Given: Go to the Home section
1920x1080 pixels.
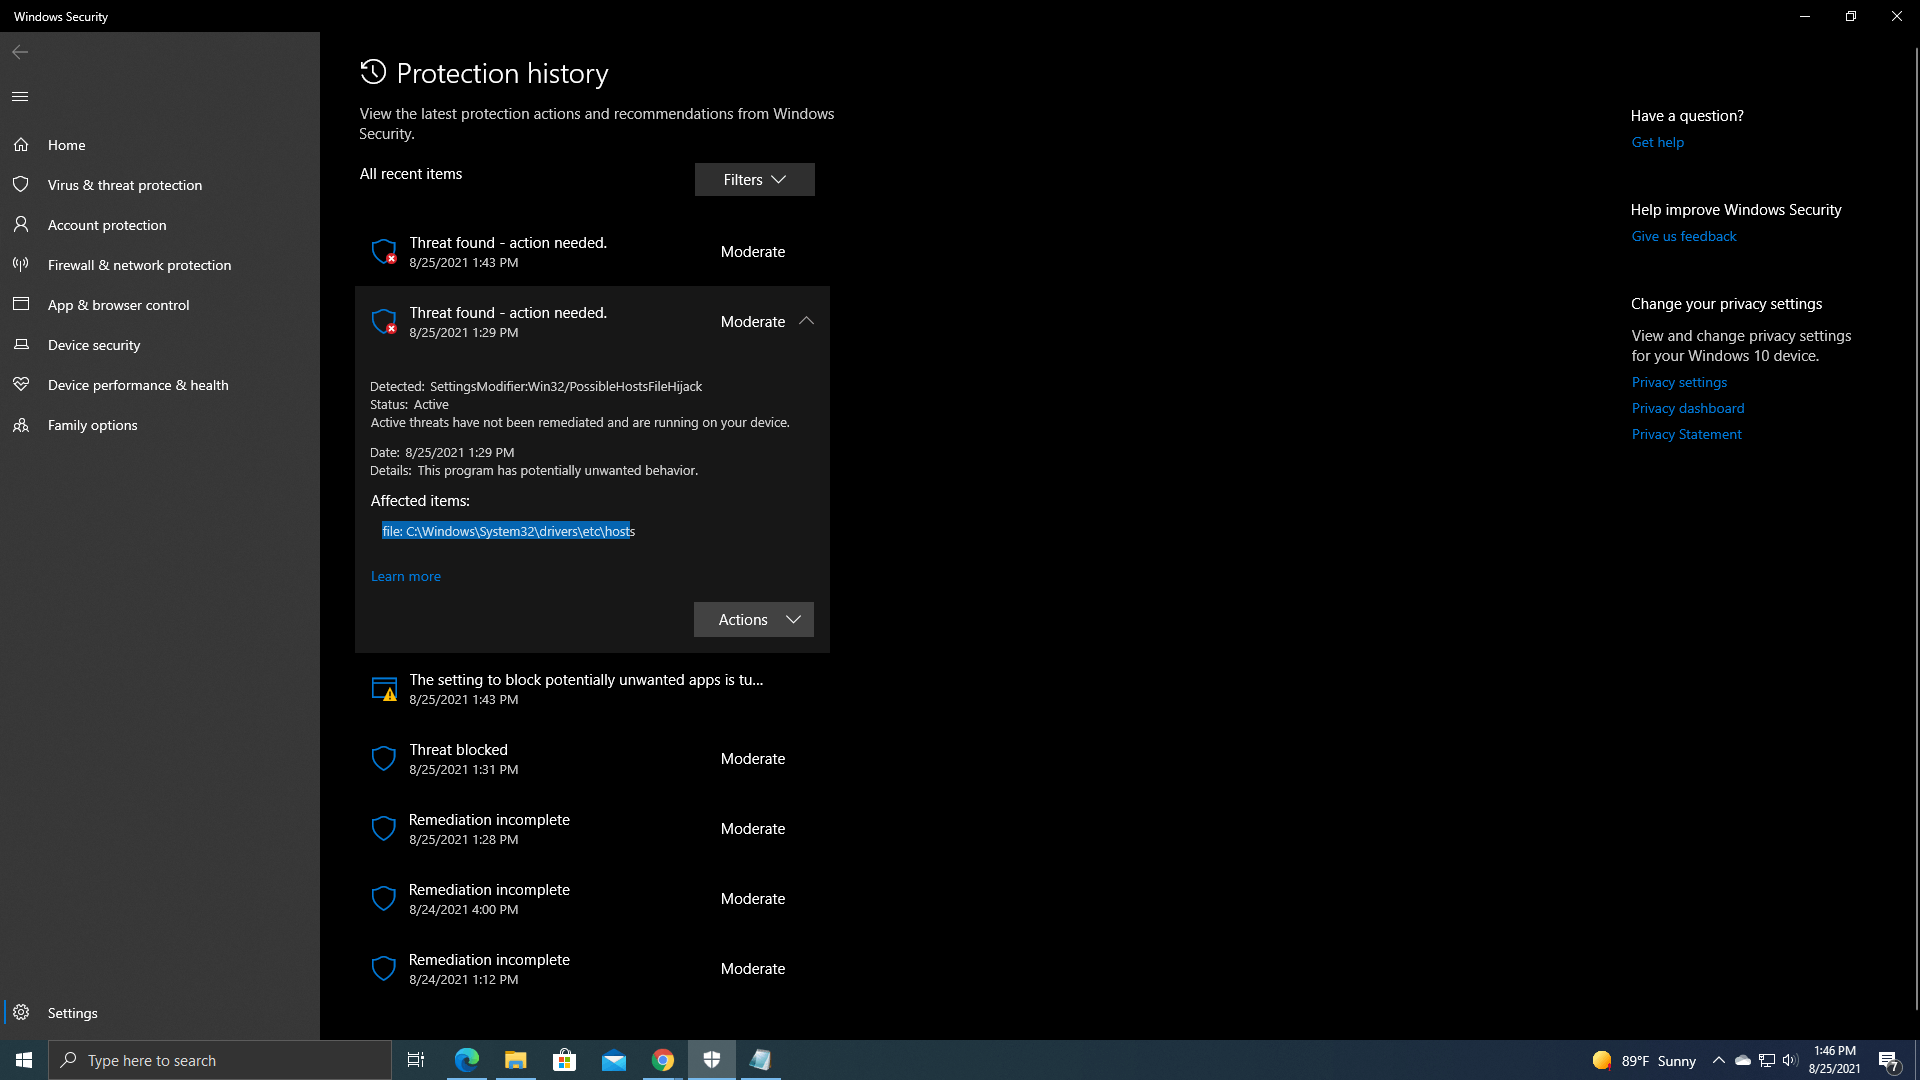Looking at the screenshot, I should coord(66,145).
